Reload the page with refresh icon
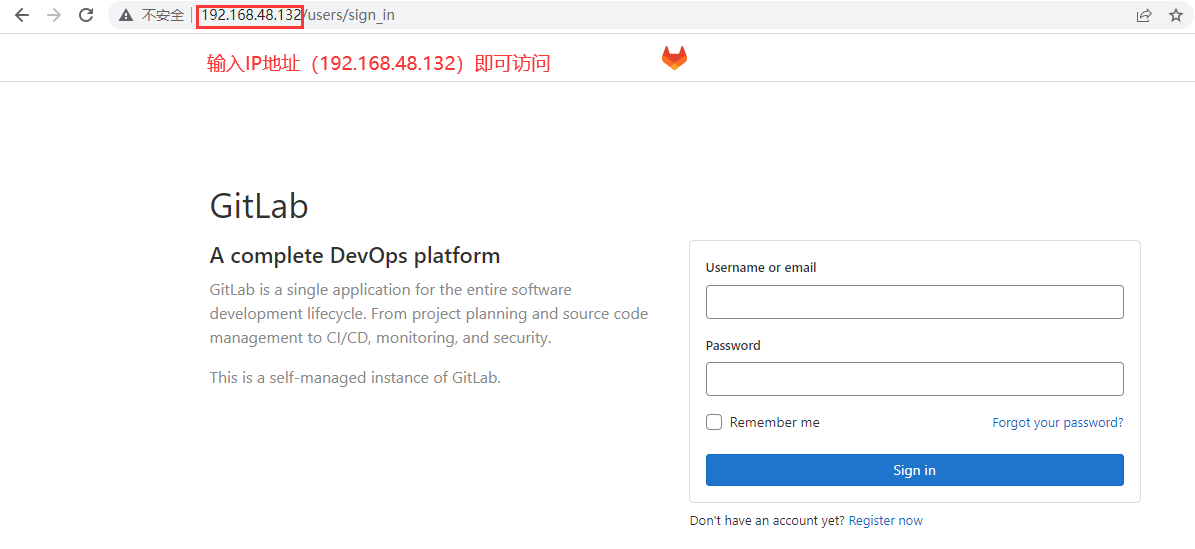 [x=86, y=15]
